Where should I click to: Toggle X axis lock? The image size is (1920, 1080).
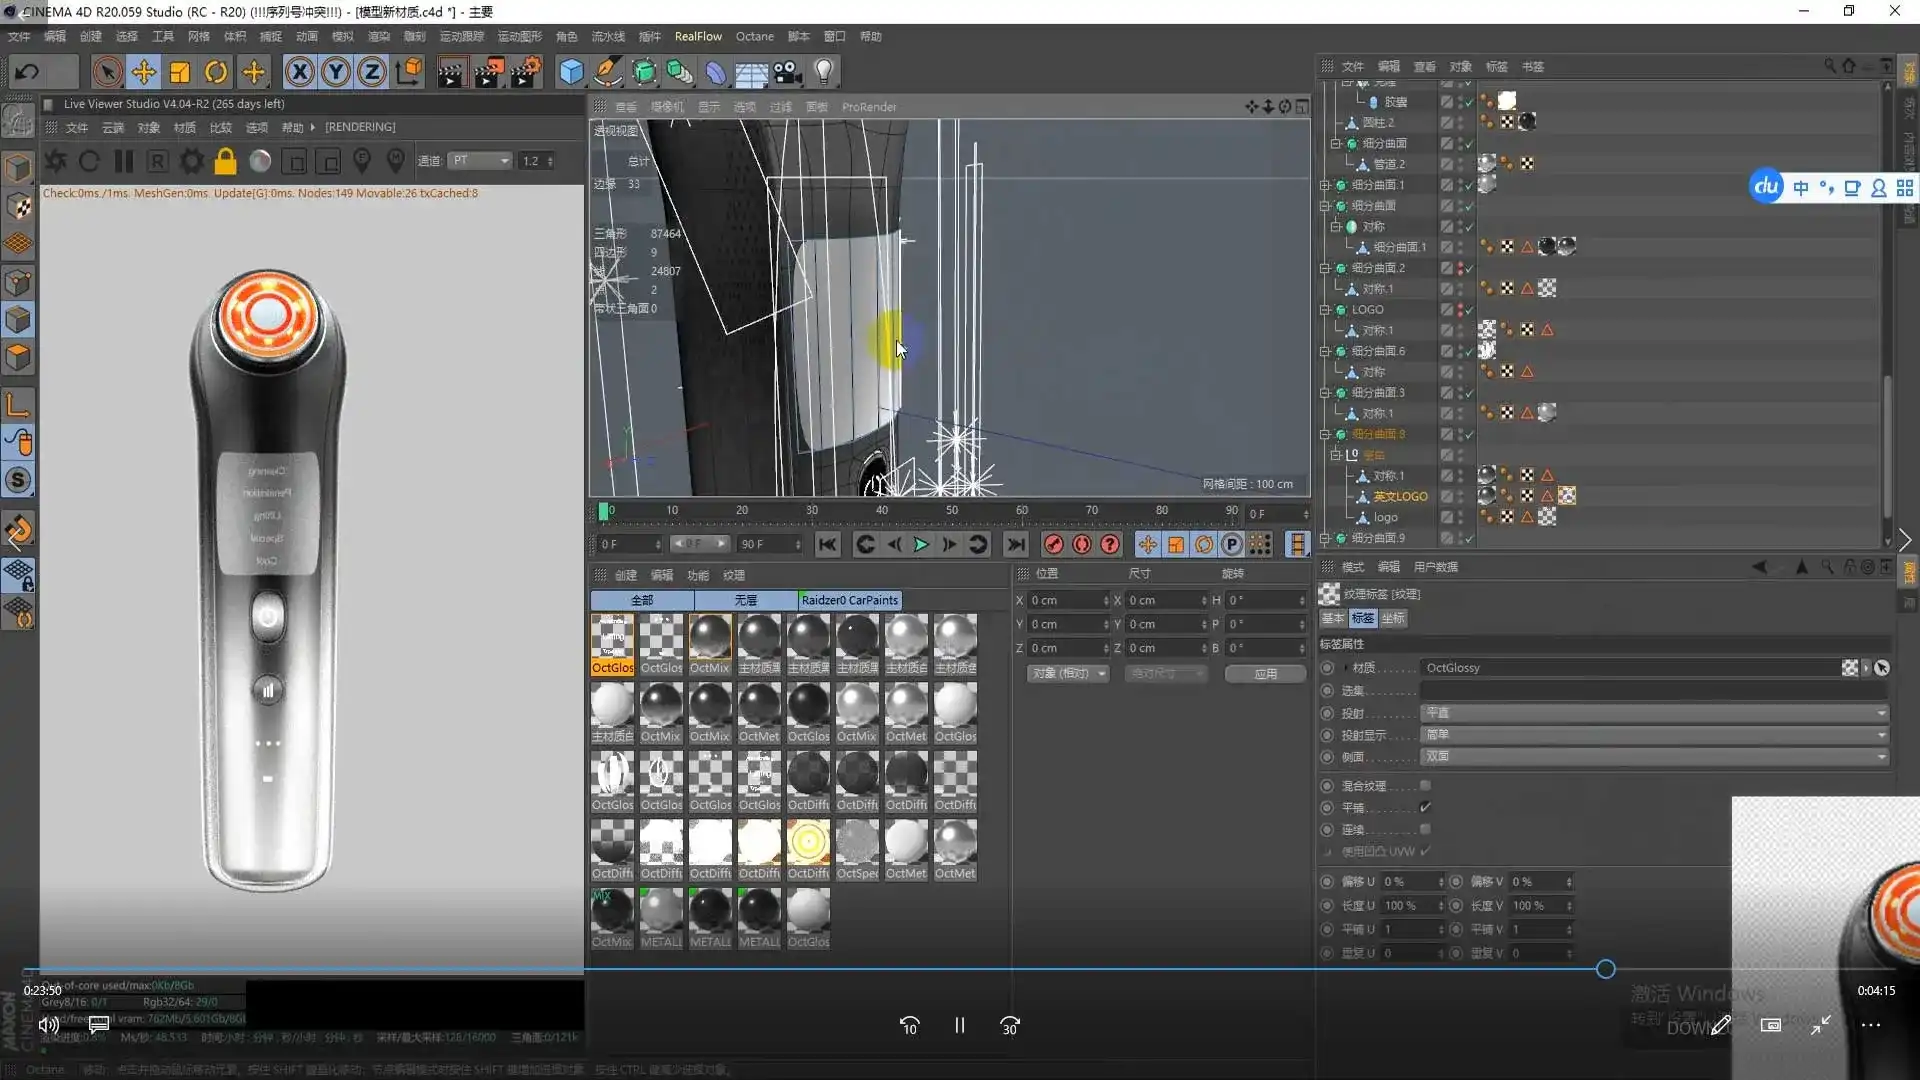(299, 72)
